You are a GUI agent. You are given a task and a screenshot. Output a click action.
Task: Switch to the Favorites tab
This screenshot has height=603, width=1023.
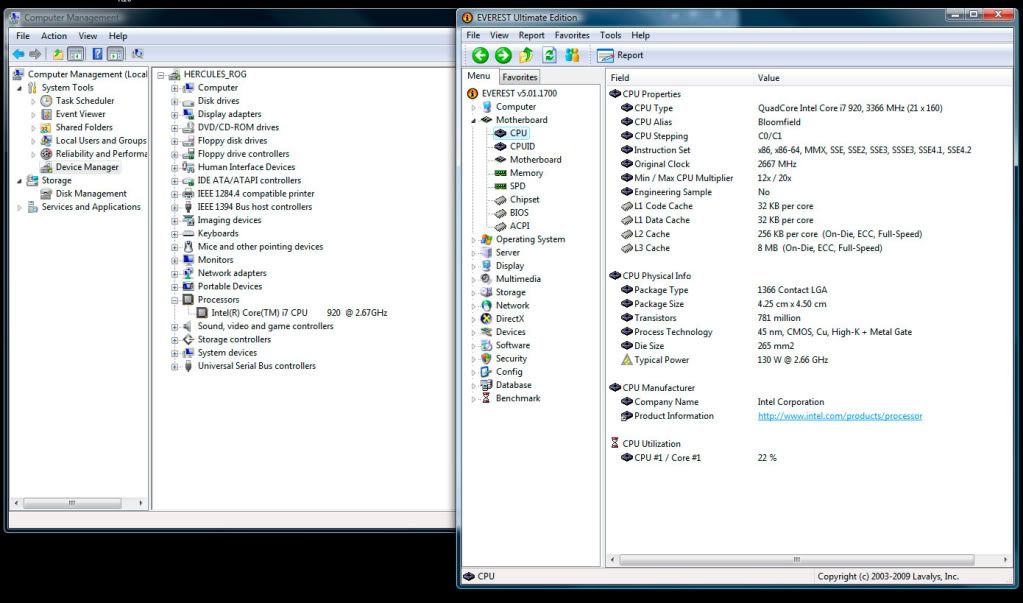pos(519,77)
